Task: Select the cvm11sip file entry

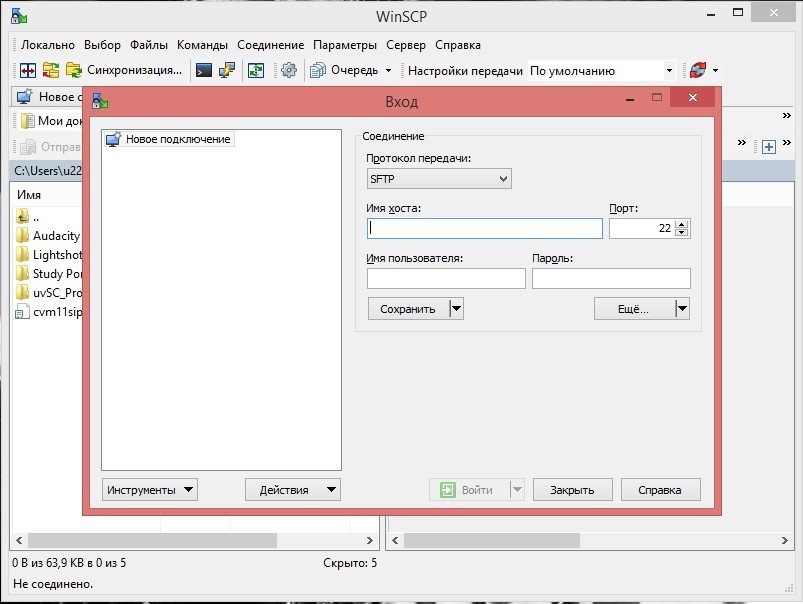Action: point(49,311)
